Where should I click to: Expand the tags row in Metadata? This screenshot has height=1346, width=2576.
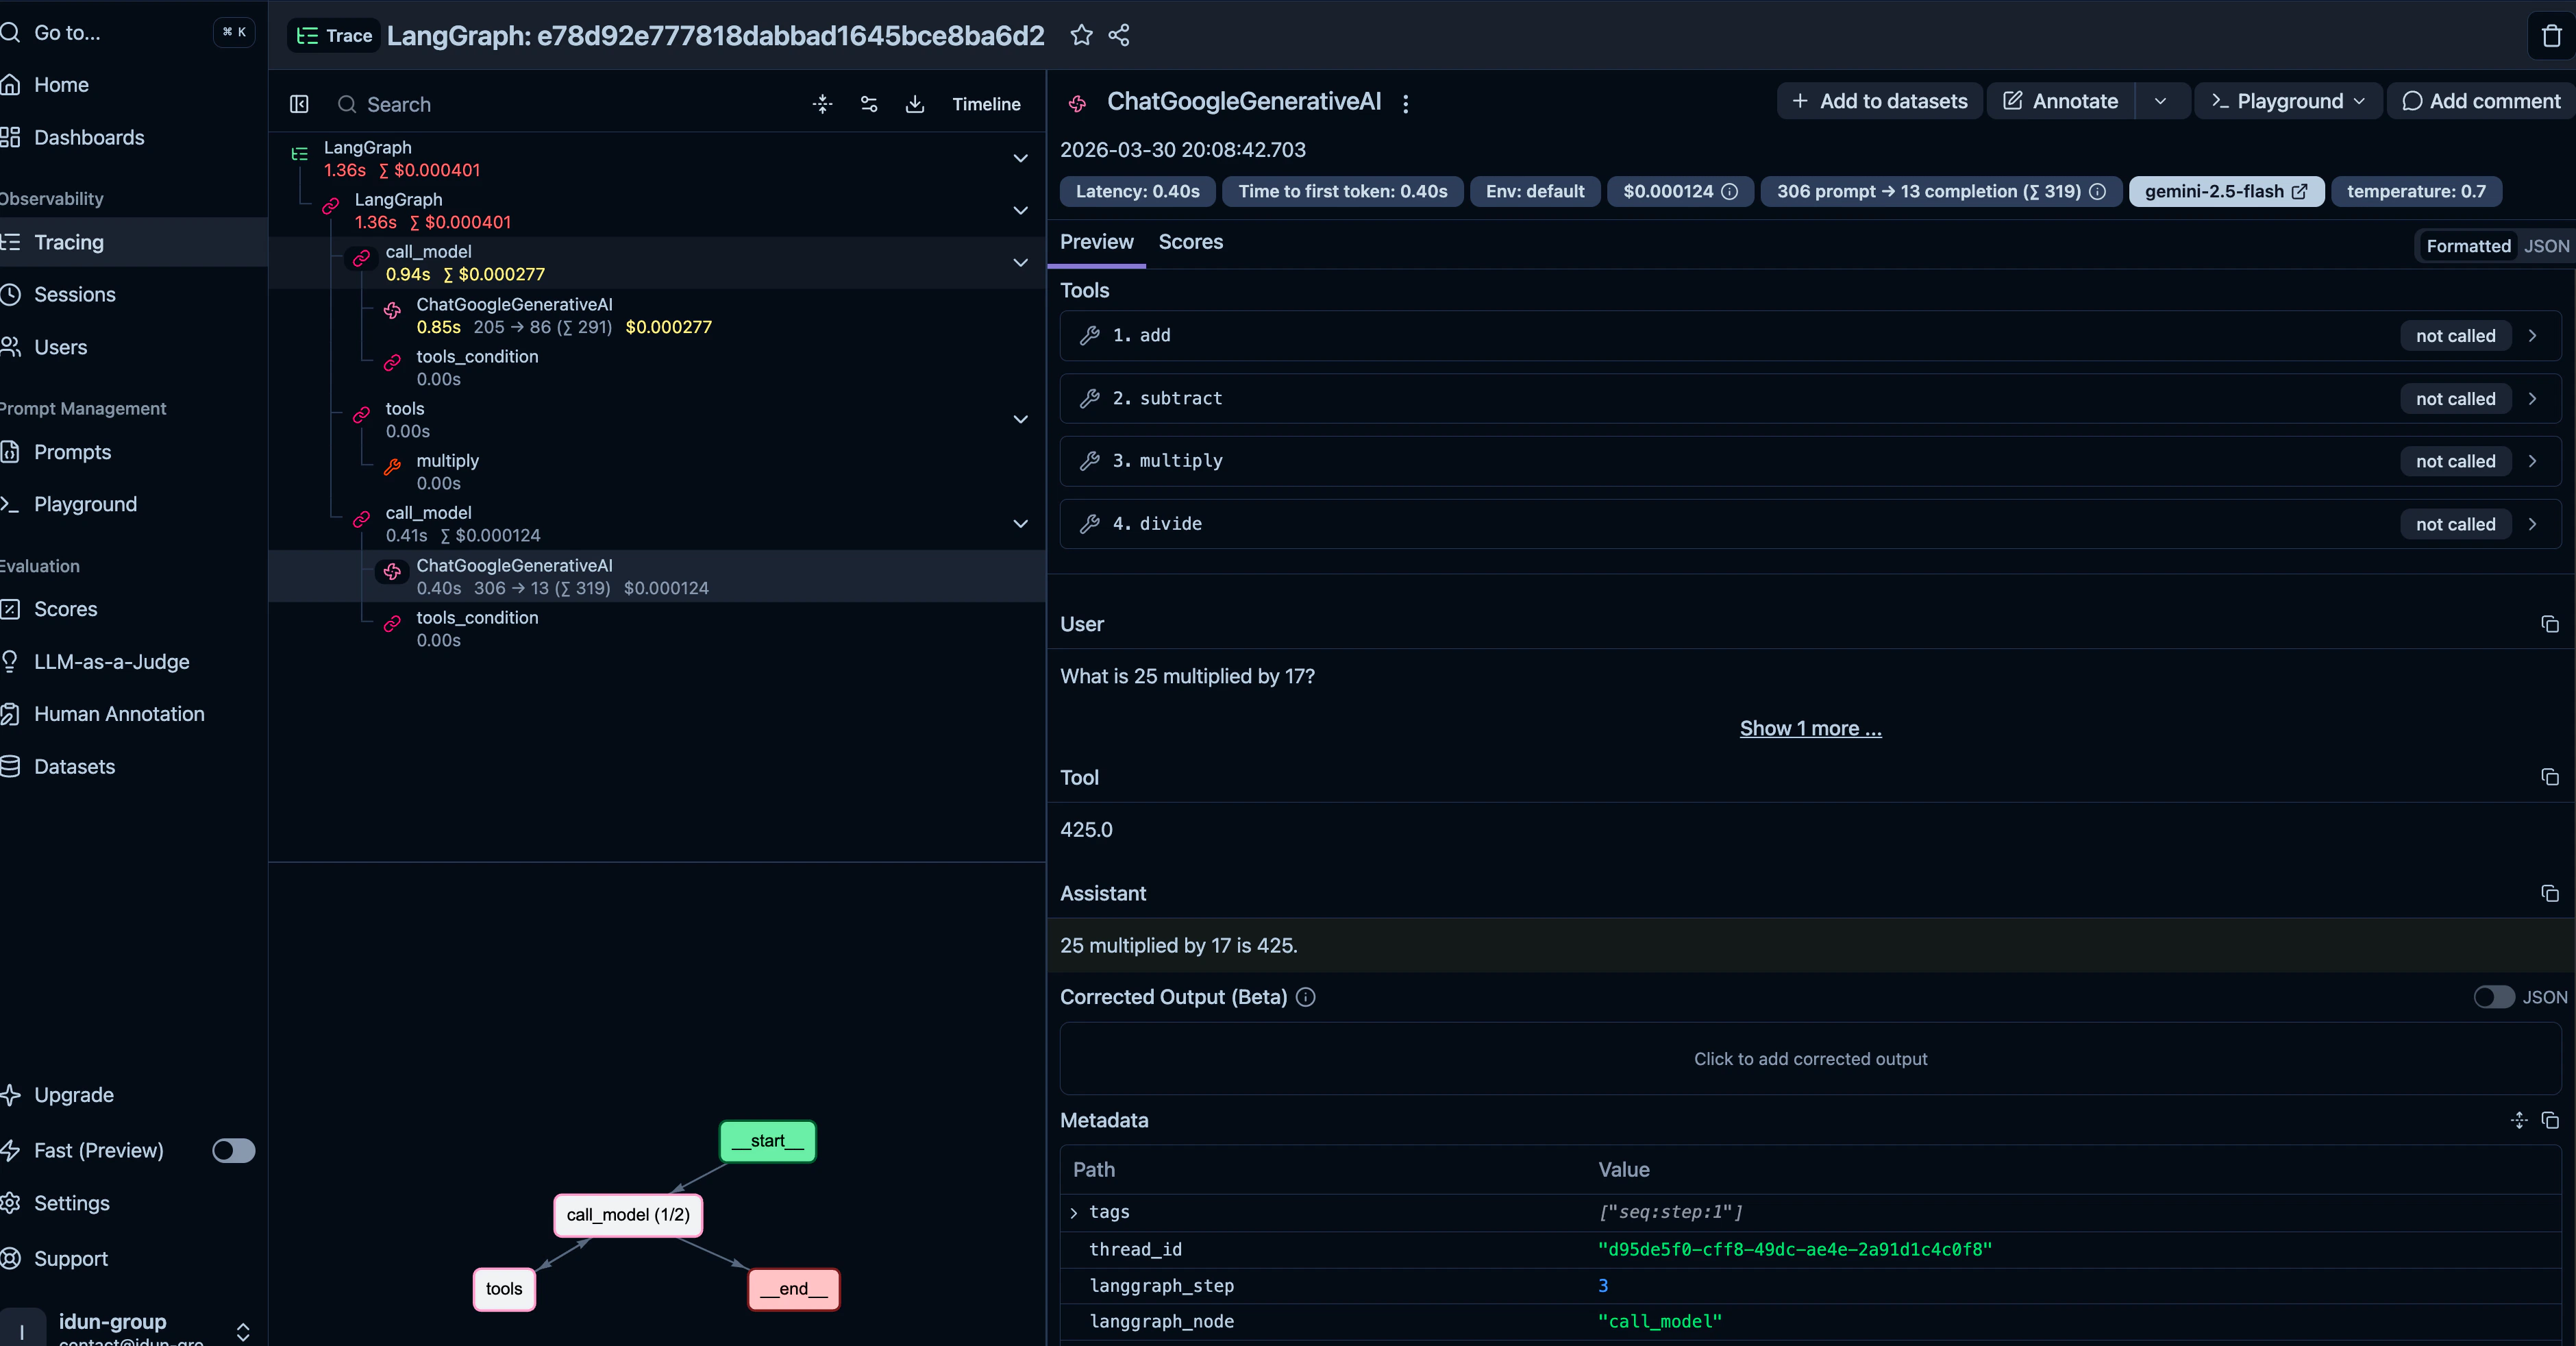click(x=1073, y=1213)
